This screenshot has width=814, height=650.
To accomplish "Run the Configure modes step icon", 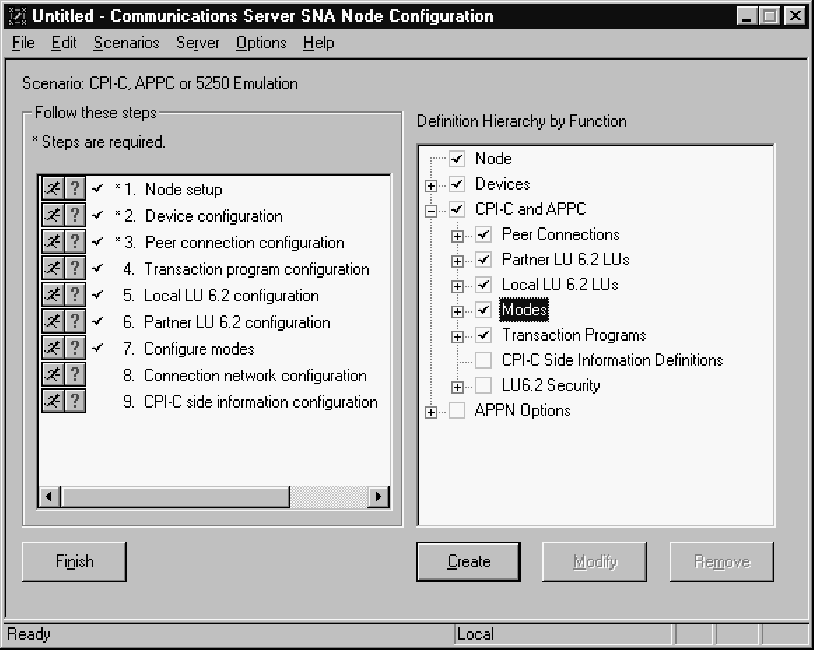I will [53, 347].
